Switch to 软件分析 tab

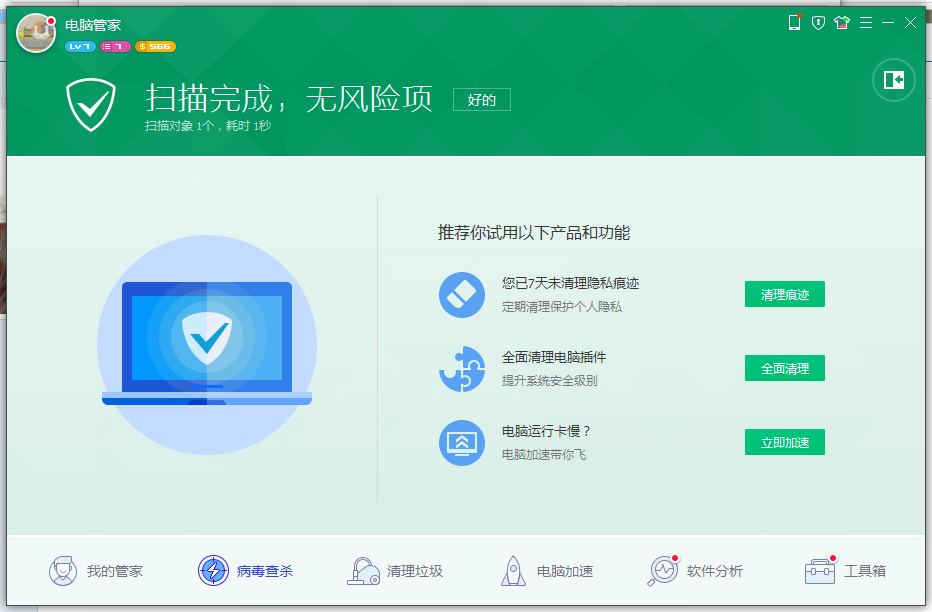(695, 571)
